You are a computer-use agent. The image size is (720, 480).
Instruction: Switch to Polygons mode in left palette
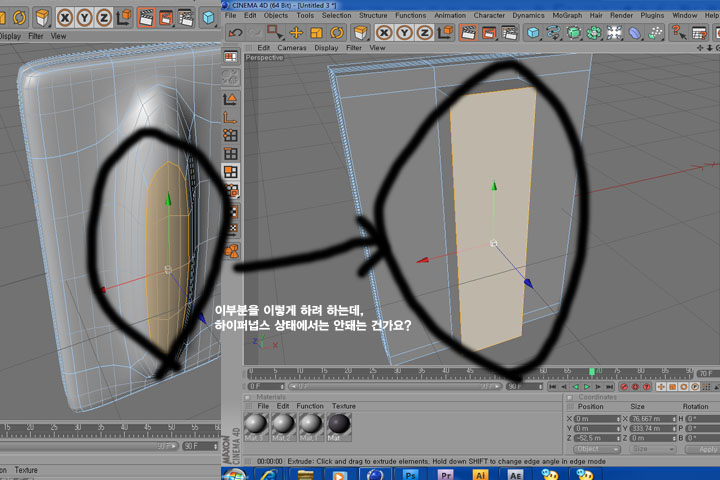(231, 172)
